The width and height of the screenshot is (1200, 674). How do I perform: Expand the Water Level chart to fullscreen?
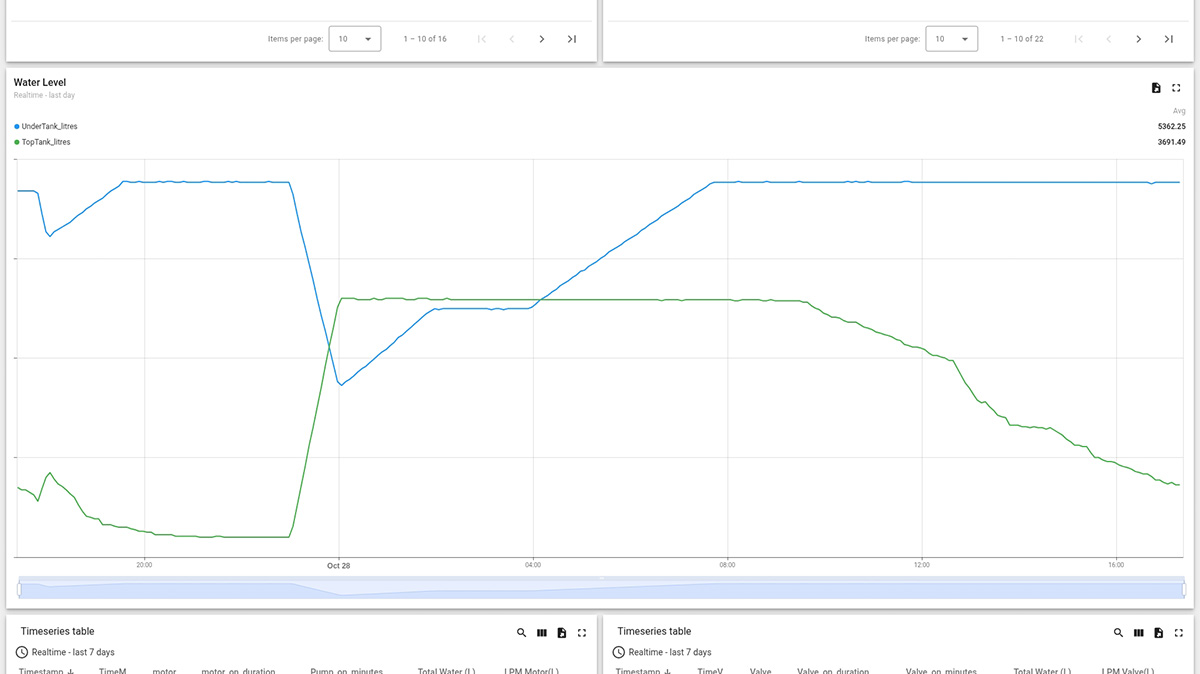coord(1176,87)
